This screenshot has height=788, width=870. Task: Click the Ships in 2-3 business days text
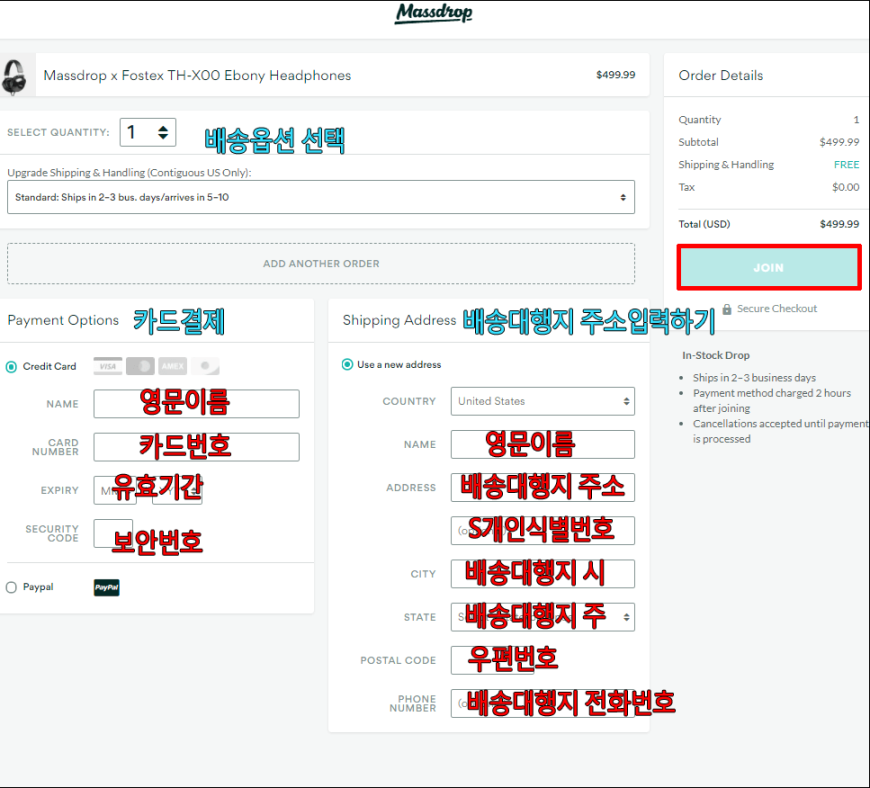click(754, 378)
